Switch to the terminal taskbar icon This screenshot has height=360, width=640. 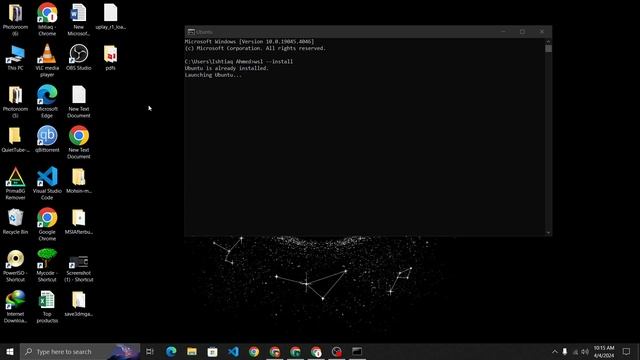tap(357, 351)
